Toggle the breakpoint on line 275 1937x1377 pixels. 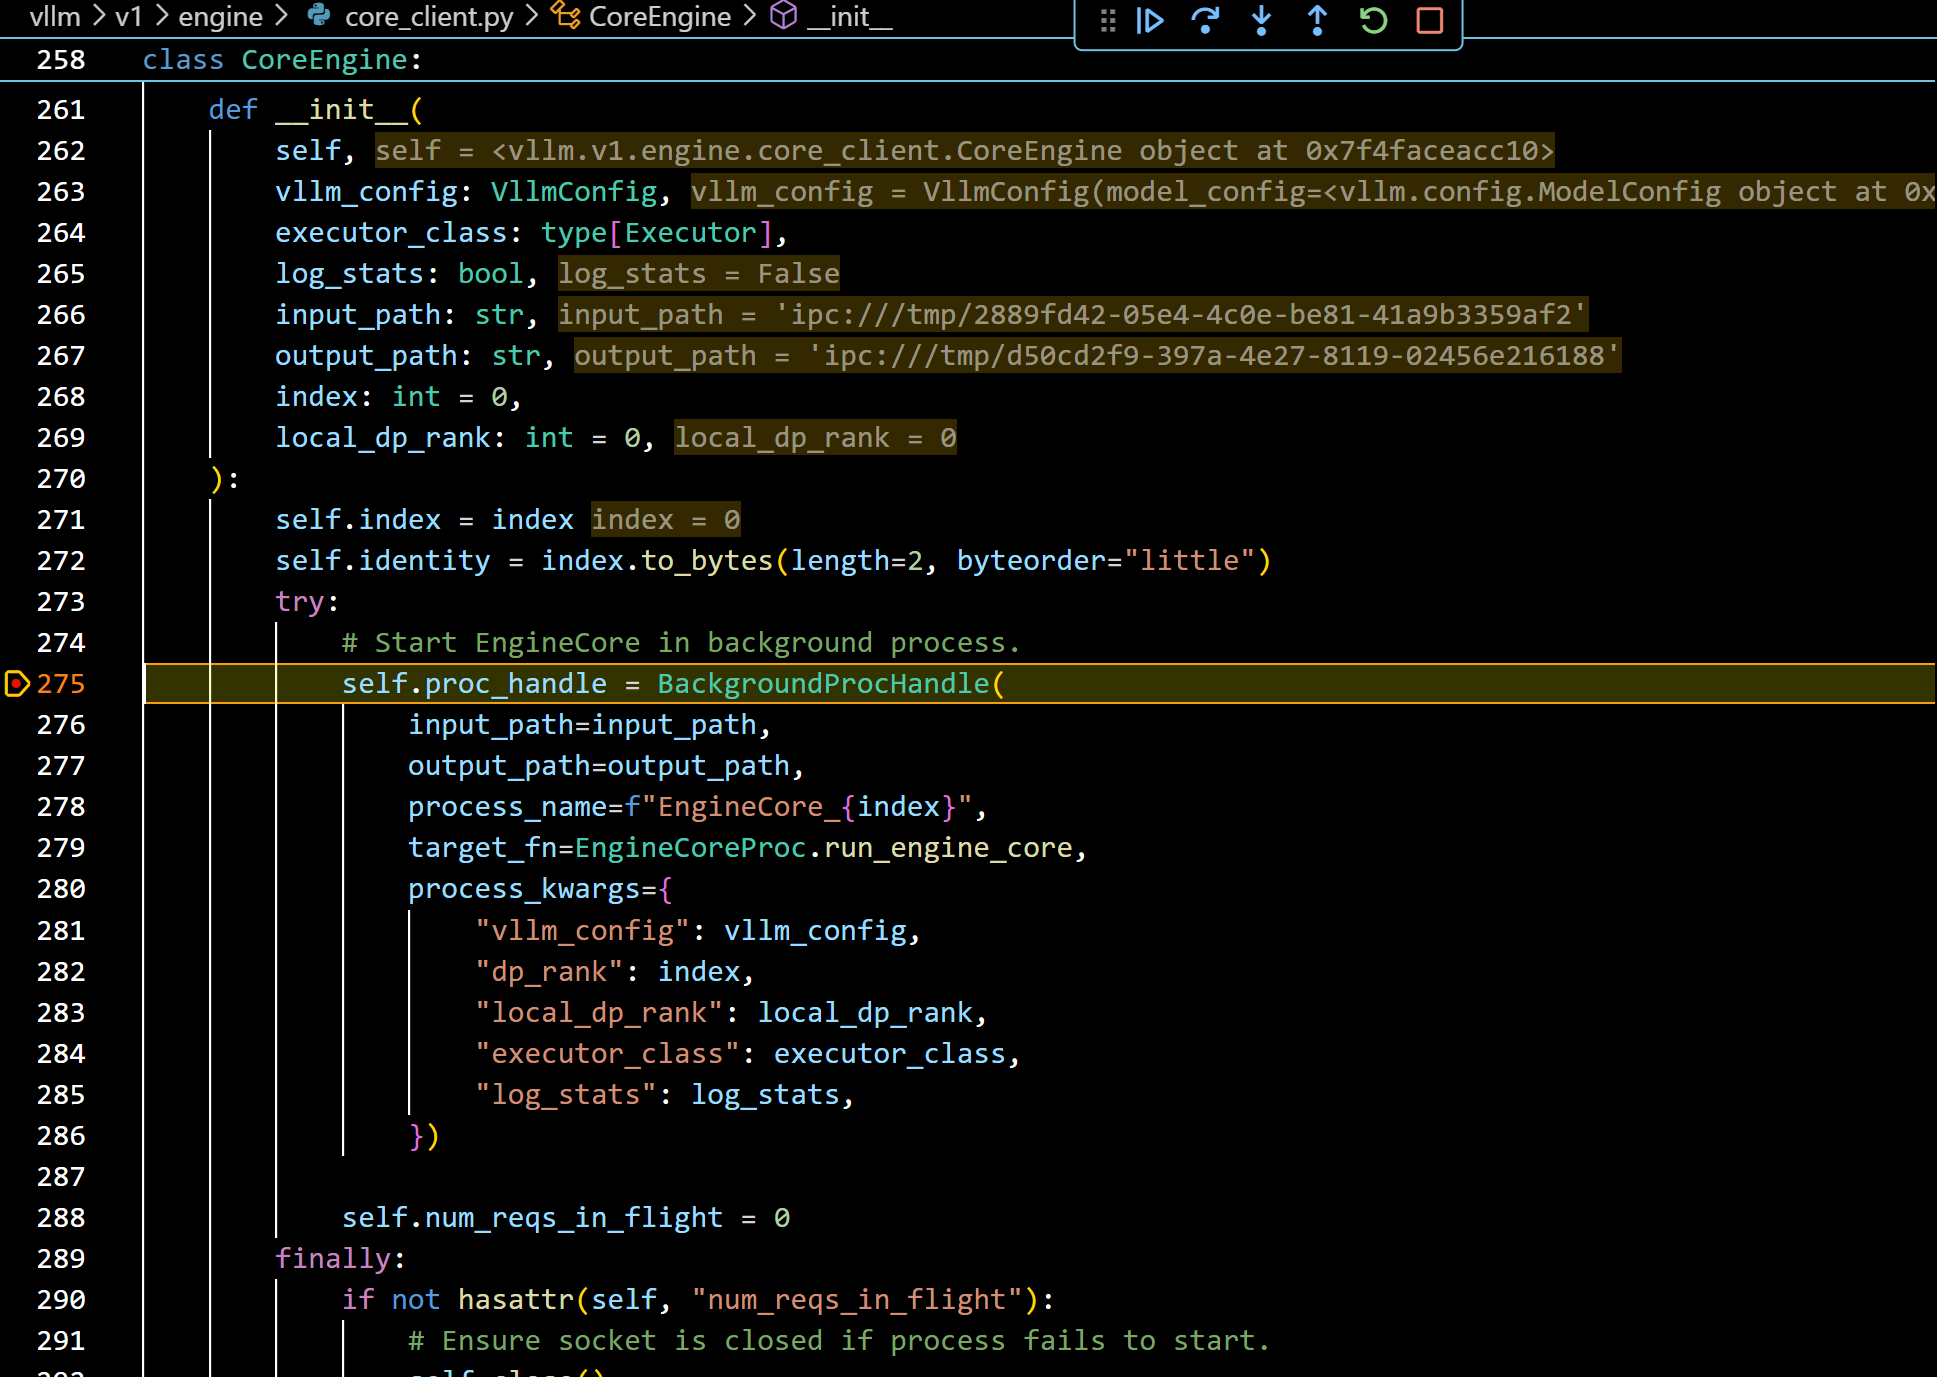pyautogui.click(x=17, y=684)
